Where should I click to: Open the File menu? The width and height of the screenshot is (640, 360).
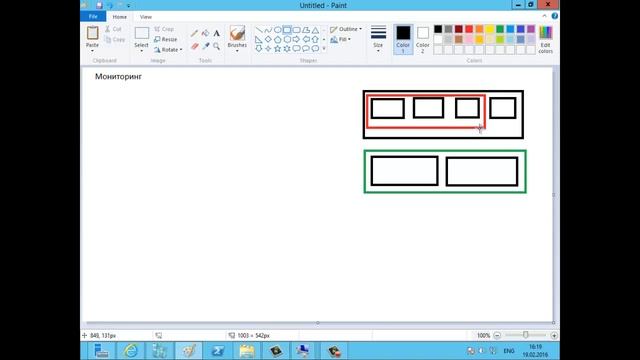point(93,16)
